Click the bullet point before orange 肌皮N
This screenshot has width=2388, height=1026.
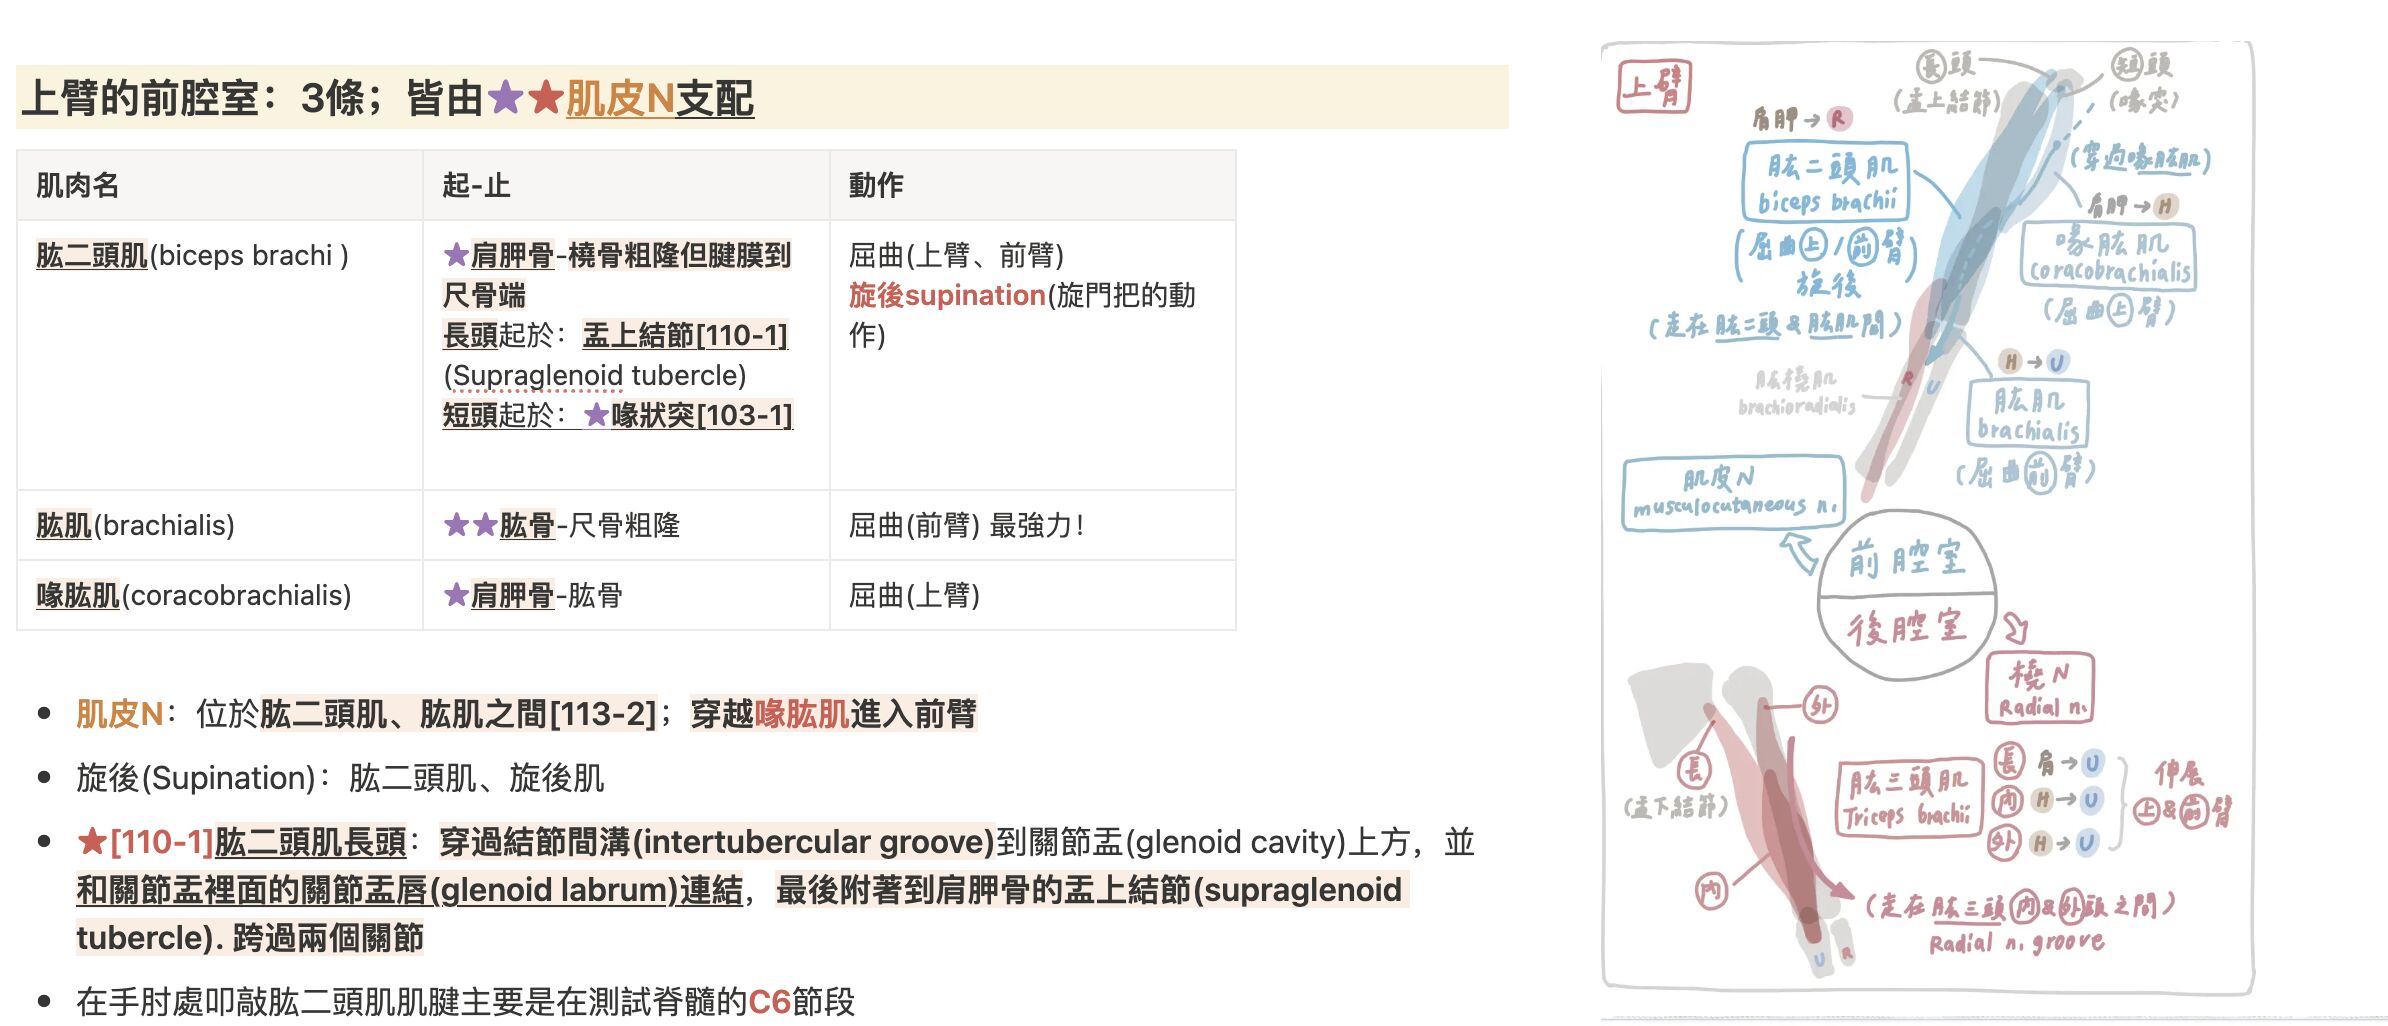point(44,714)
